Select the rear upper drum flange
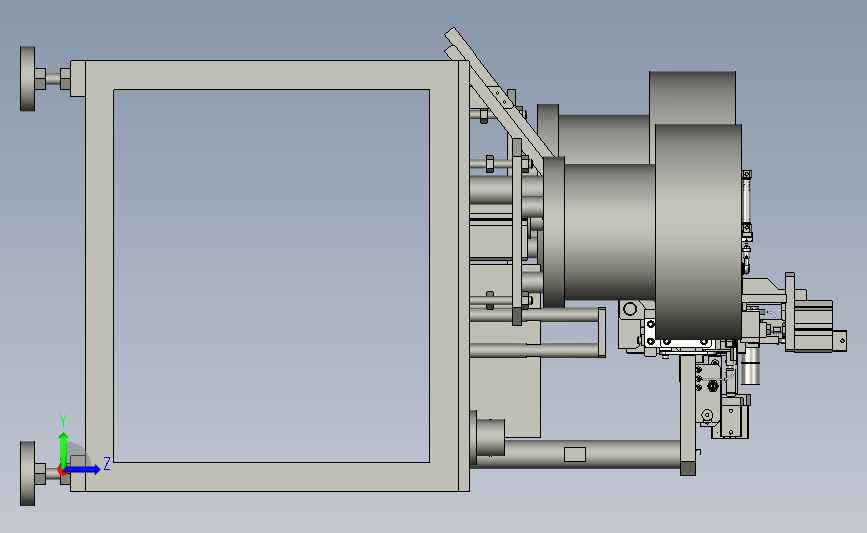The image size is (867, 533). pos(692,97)
